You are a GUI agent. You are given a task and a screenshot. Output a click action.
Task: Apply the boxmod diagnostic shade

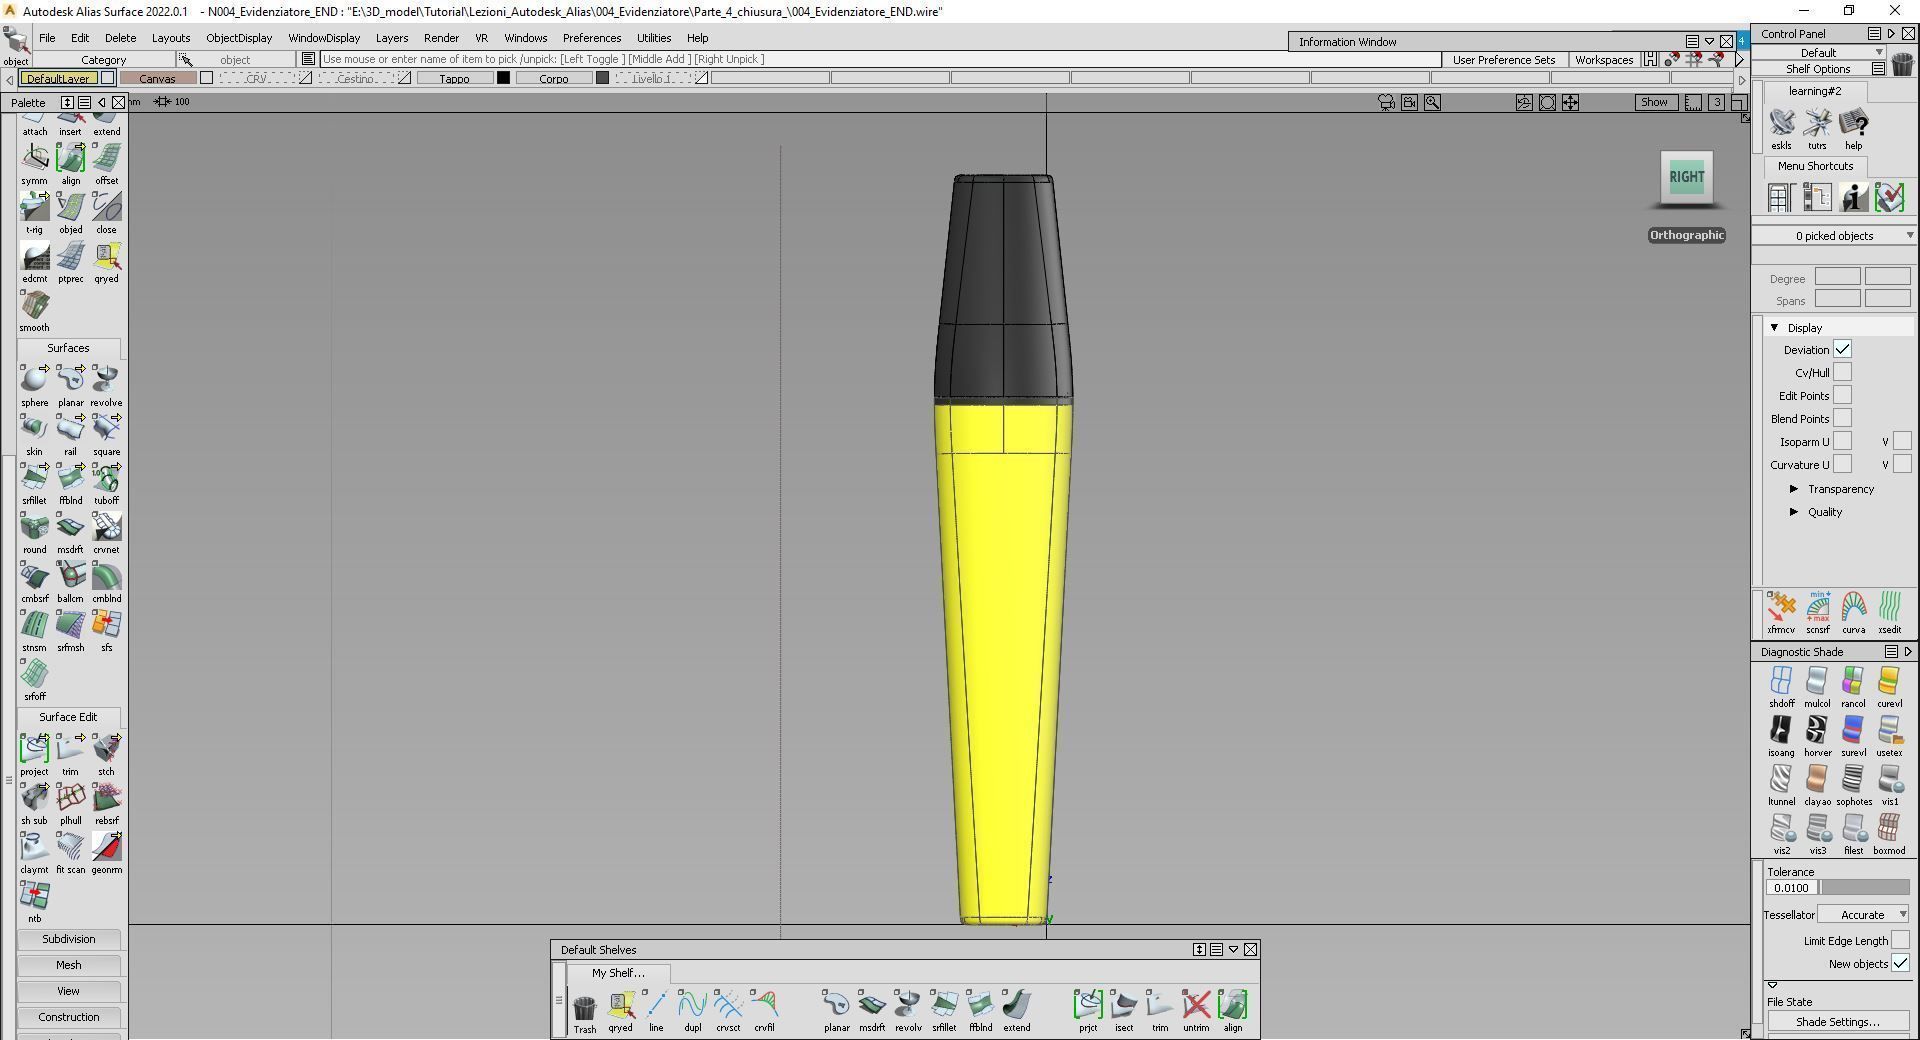point(1889,828)
